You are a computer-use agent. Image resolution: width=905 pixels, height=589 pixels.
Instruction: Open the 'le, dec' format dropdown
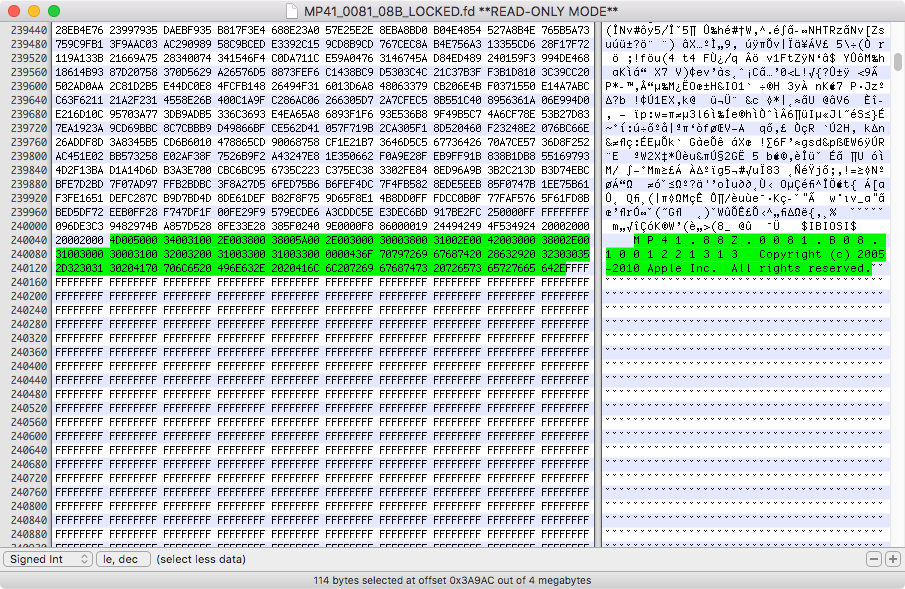(123, 559)
